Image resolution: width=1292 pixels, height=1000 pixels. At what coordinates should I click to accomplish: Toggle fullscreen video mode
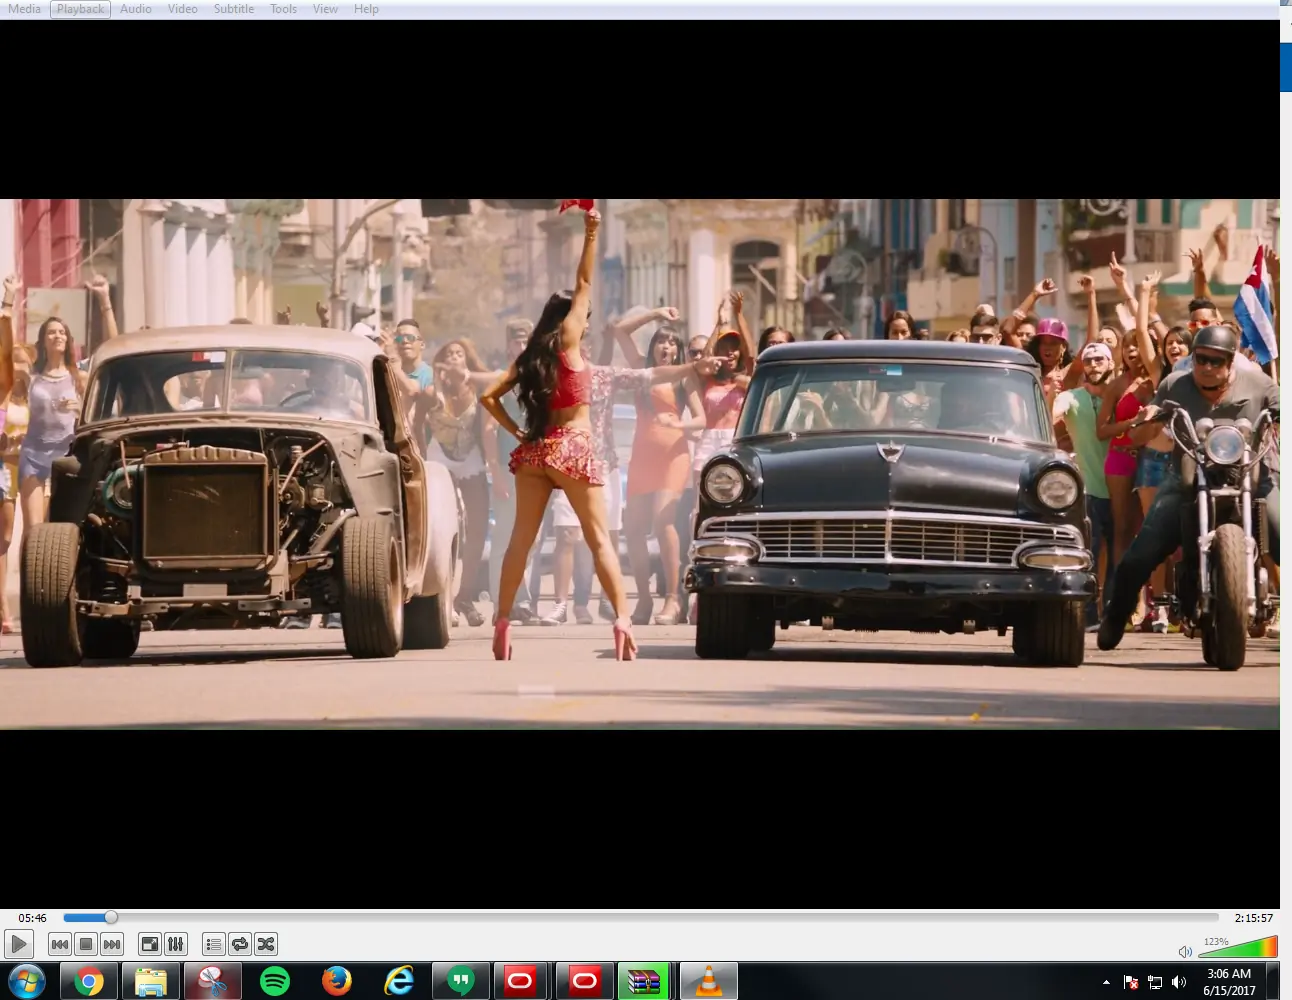(150, 944)
